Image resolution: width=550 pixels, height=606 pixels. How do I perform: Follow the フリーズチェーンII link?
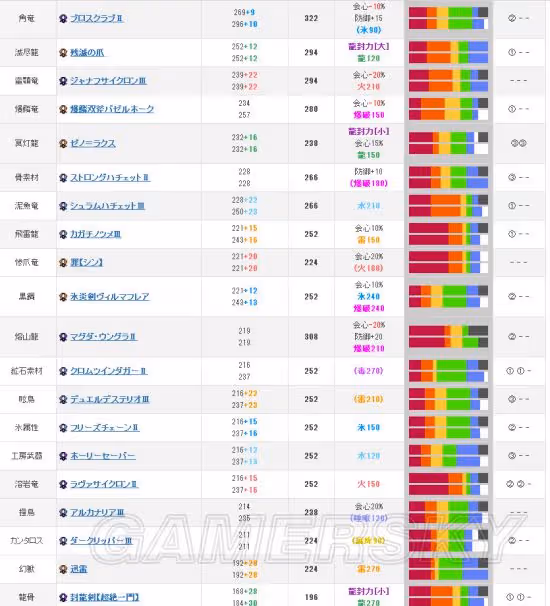104,427
